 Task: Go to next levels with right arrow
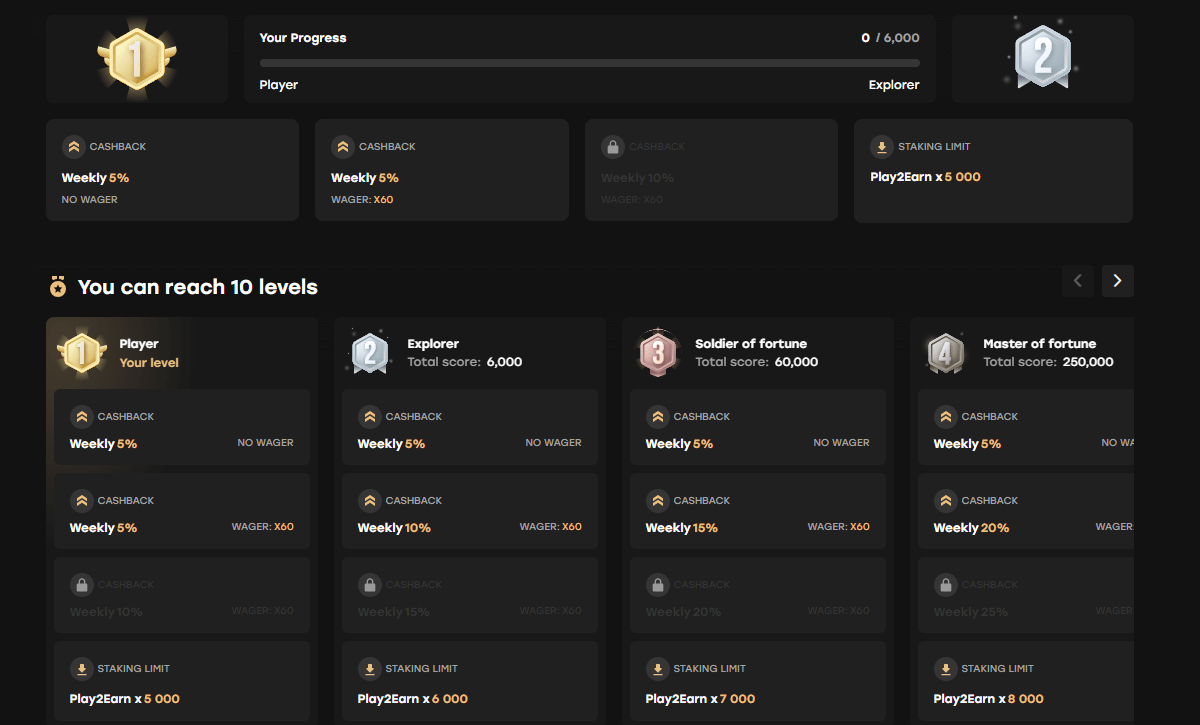1117,281
